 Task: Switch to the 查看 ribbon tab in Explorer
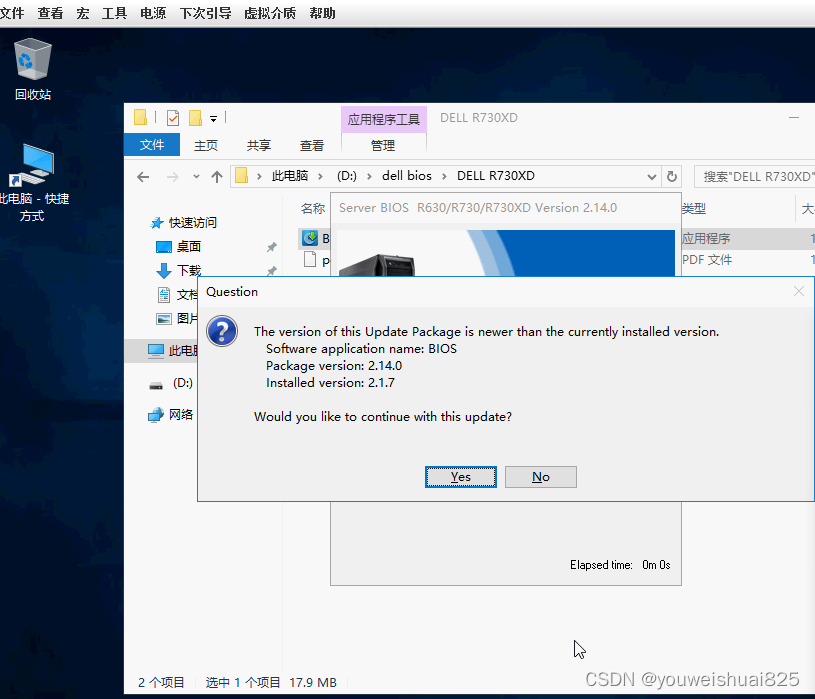click(x=312, y=146)
